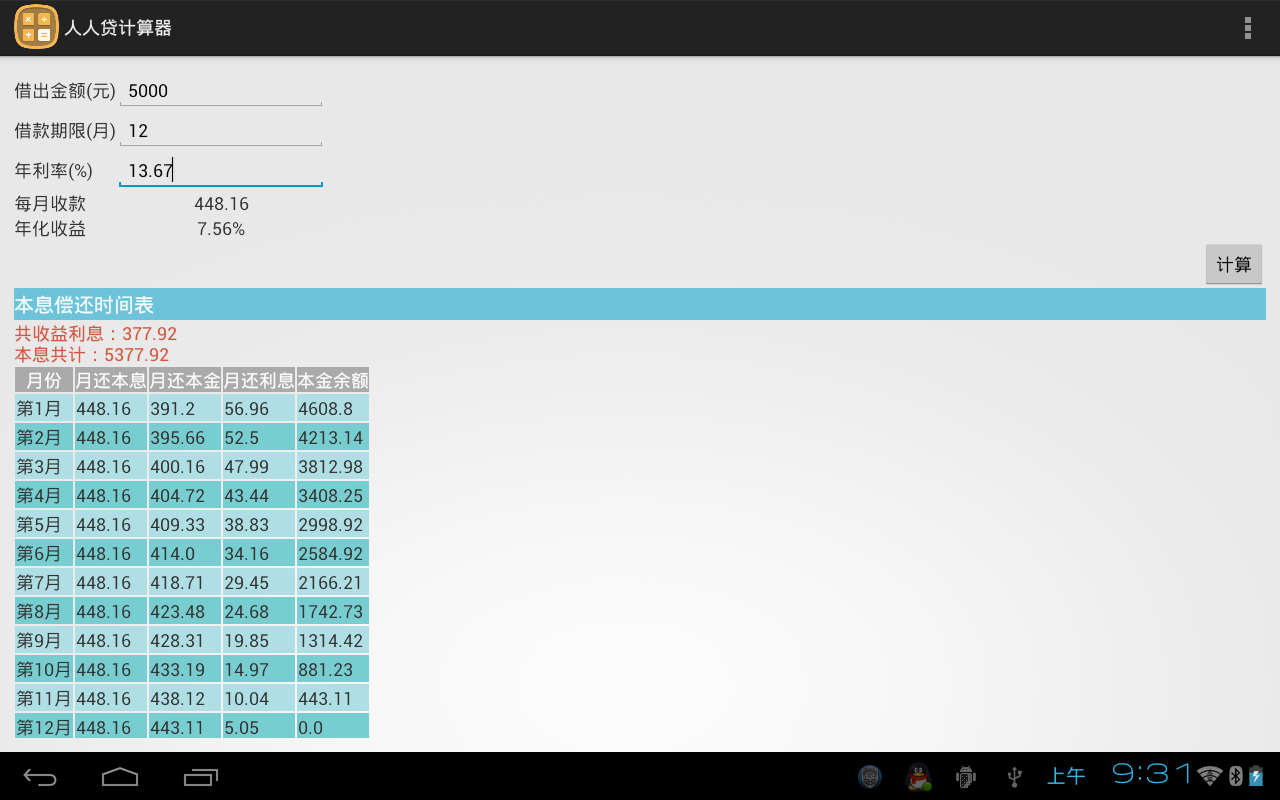Select the 第10月 row label
This screenshot has height=800, width=1280.
pos(44,669)
